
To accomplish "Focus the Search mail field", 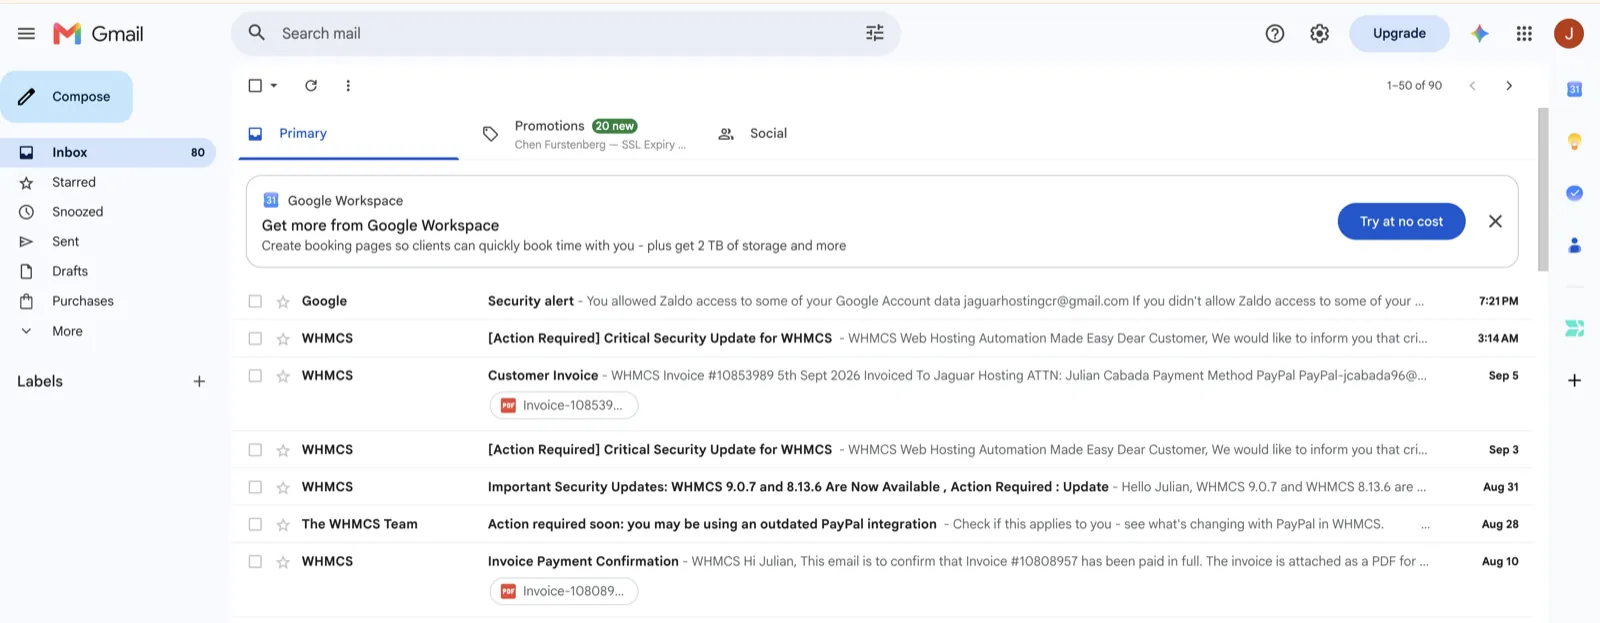I will pyautogui.click(x=565, y=33).
